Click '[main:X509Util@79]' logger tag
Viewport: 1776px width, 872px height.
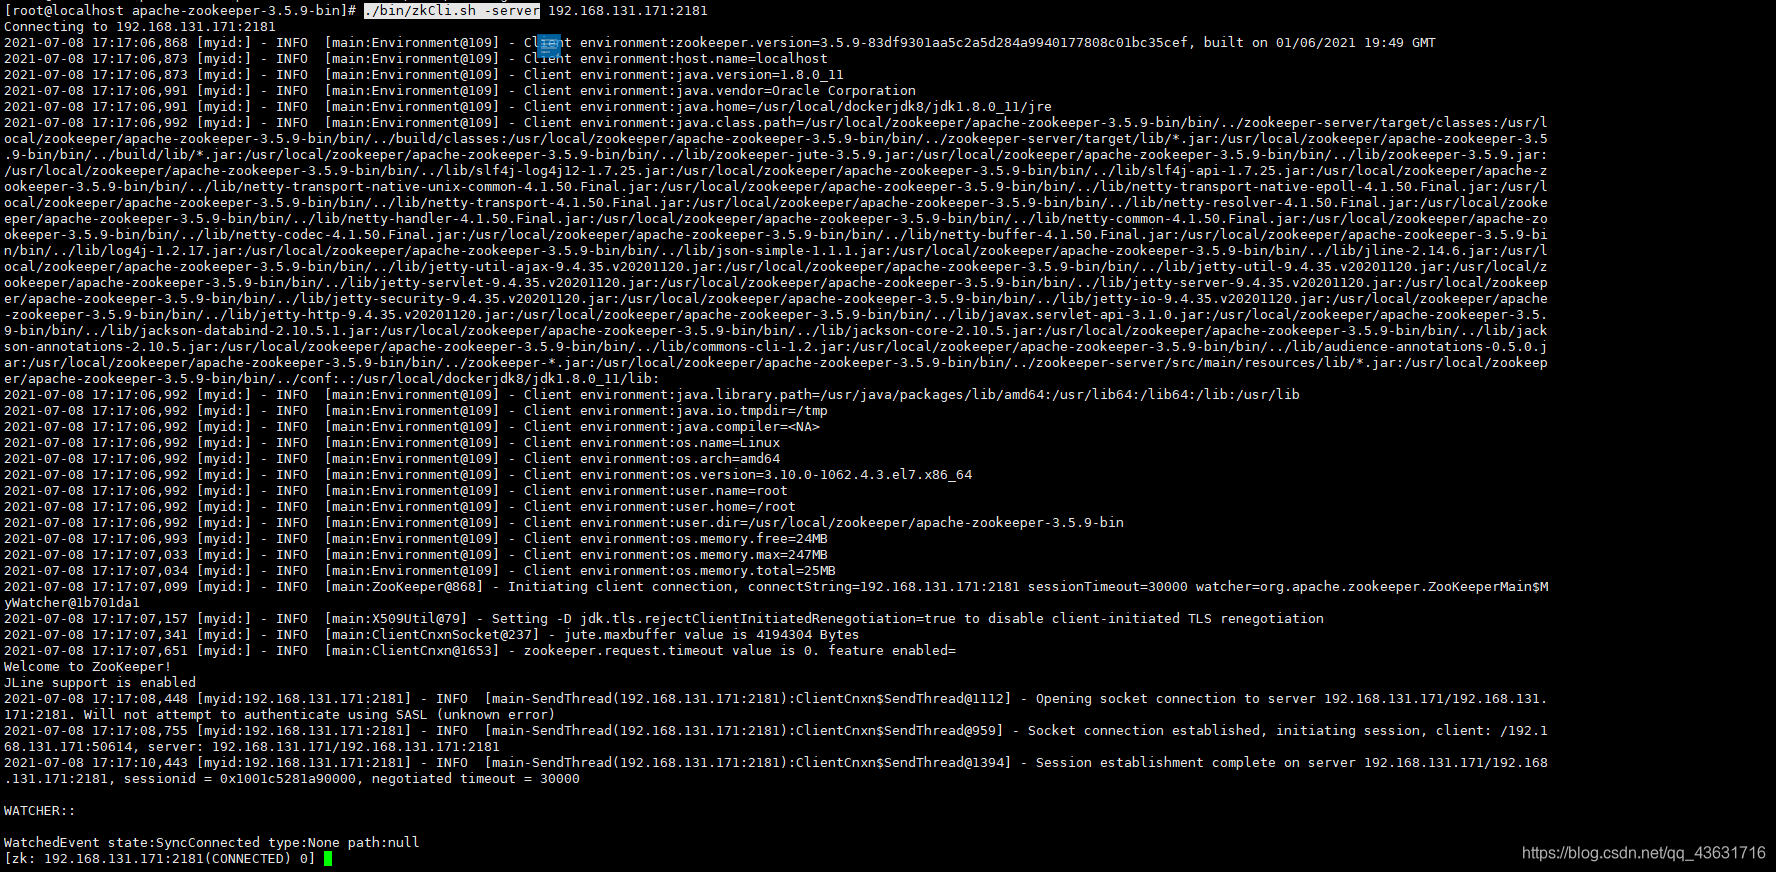click(396, 619)
